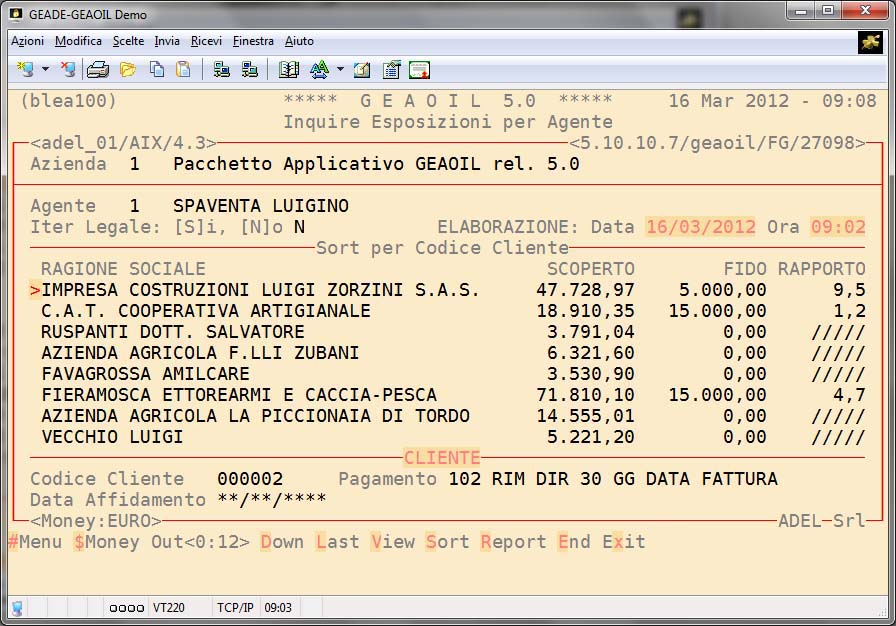Image resolution: width=896 pixels, height=626 pixels.
Task: Click the font size AA icon
Action: coord(319,69)
